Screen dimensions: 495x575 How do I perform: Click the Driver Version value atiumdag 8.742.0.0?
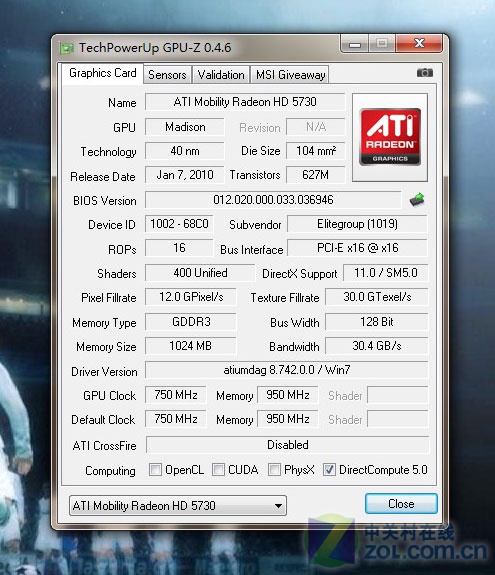287,370
